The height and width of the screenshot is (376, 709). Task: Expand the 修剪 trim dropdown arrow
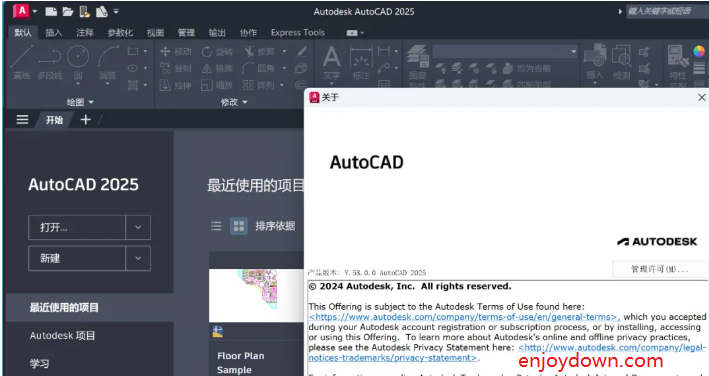(x=284, y=52)
